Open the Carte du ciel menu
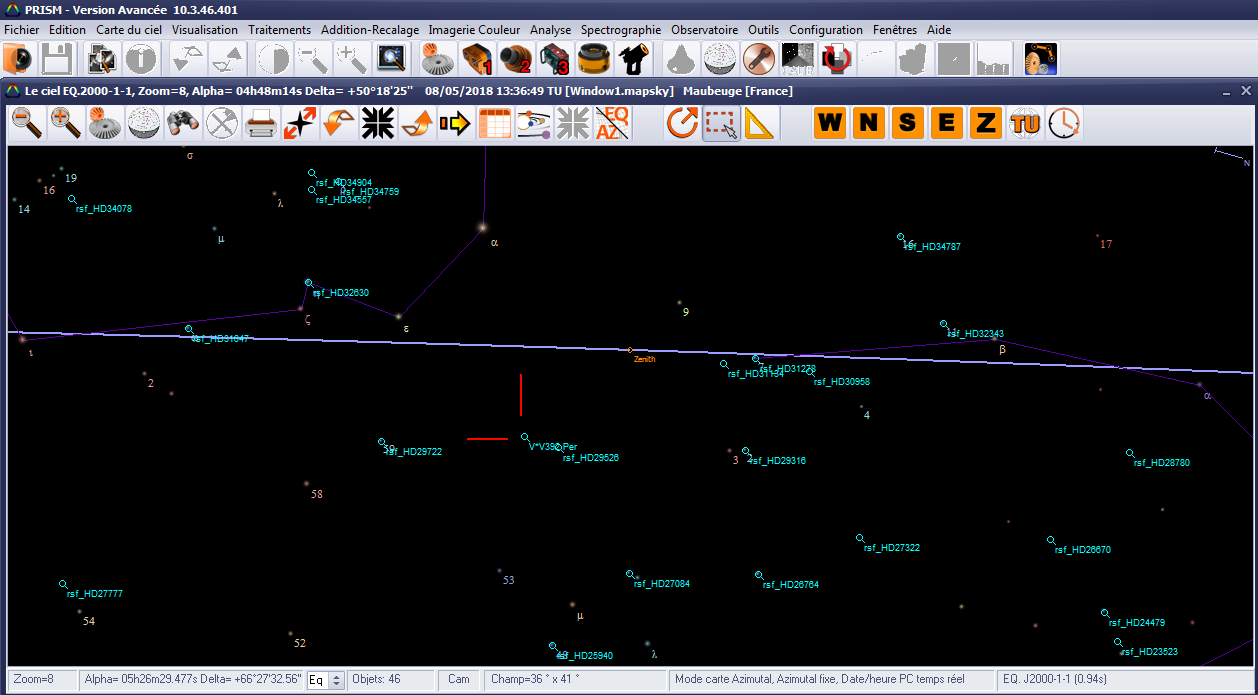The height and width of the screenshot is (695, 1258). point(129,30)
